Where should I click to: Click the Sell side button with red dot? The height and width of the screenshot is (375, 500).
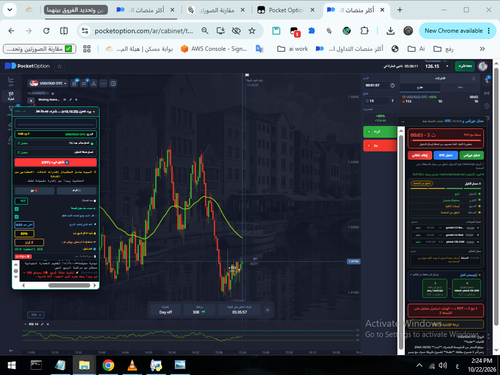click(x=34, y=191)
